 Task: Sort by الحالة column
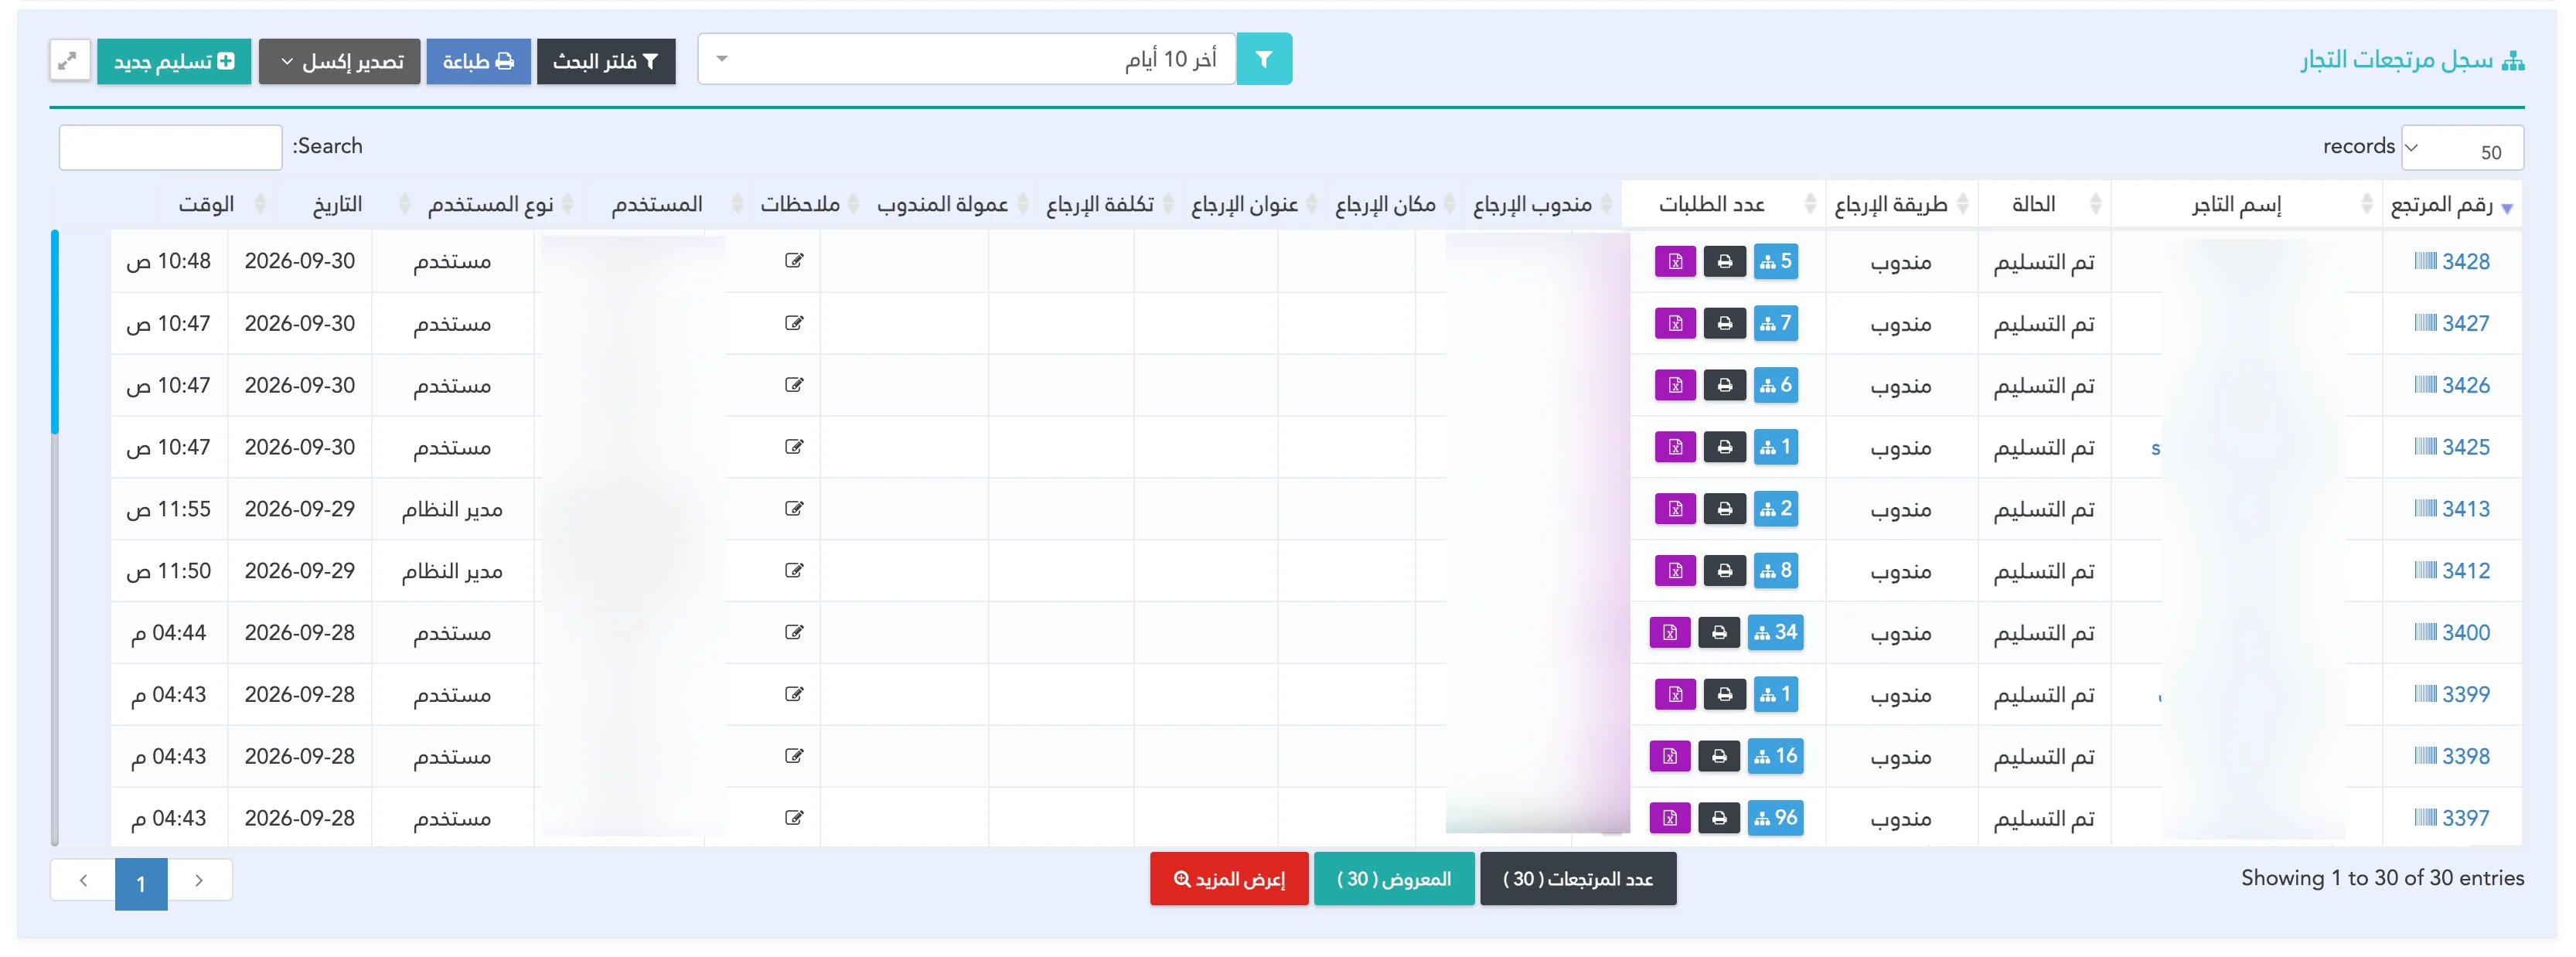(x=2044, y=205)
